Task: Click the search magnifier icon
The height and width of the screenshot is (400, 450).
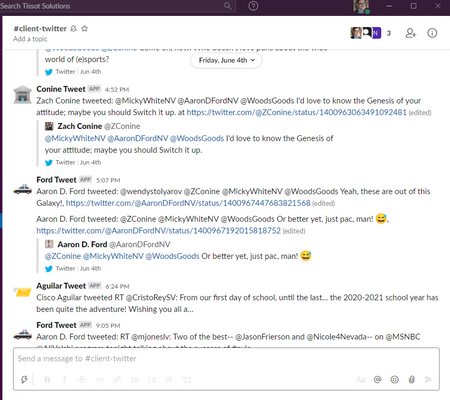Action: click(x=228, y=6)
